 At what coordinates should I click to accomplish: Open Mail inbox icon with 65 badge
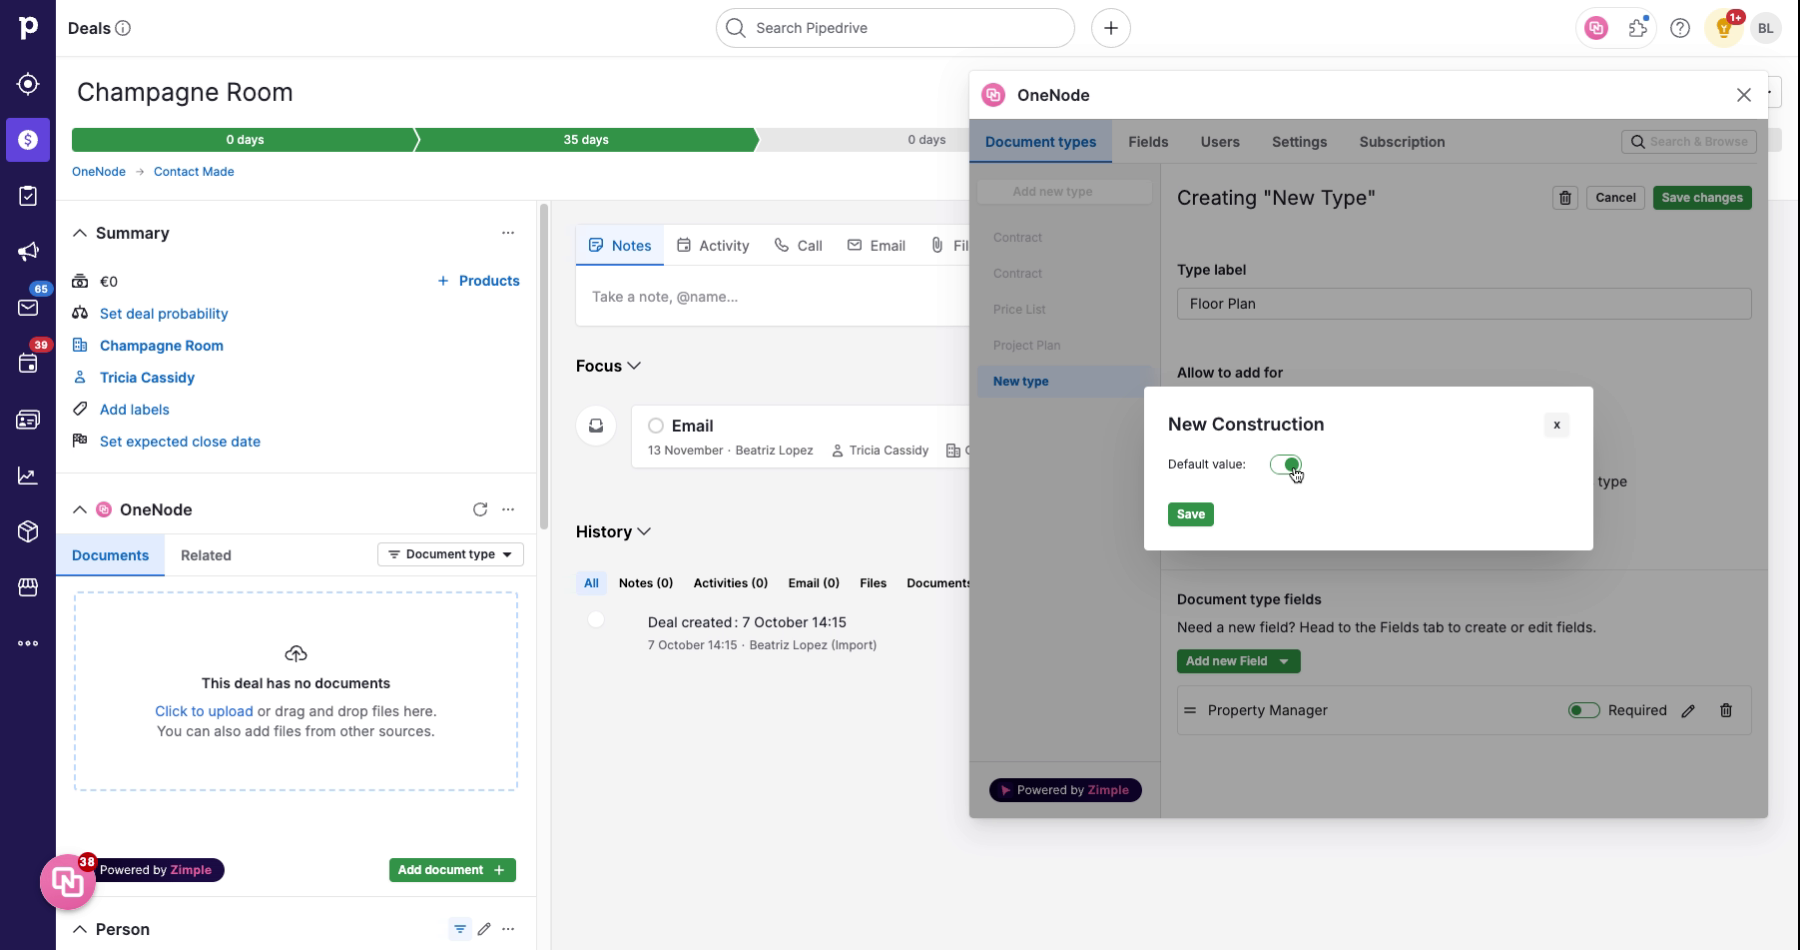pyautogui.click(x=28, y=308)
